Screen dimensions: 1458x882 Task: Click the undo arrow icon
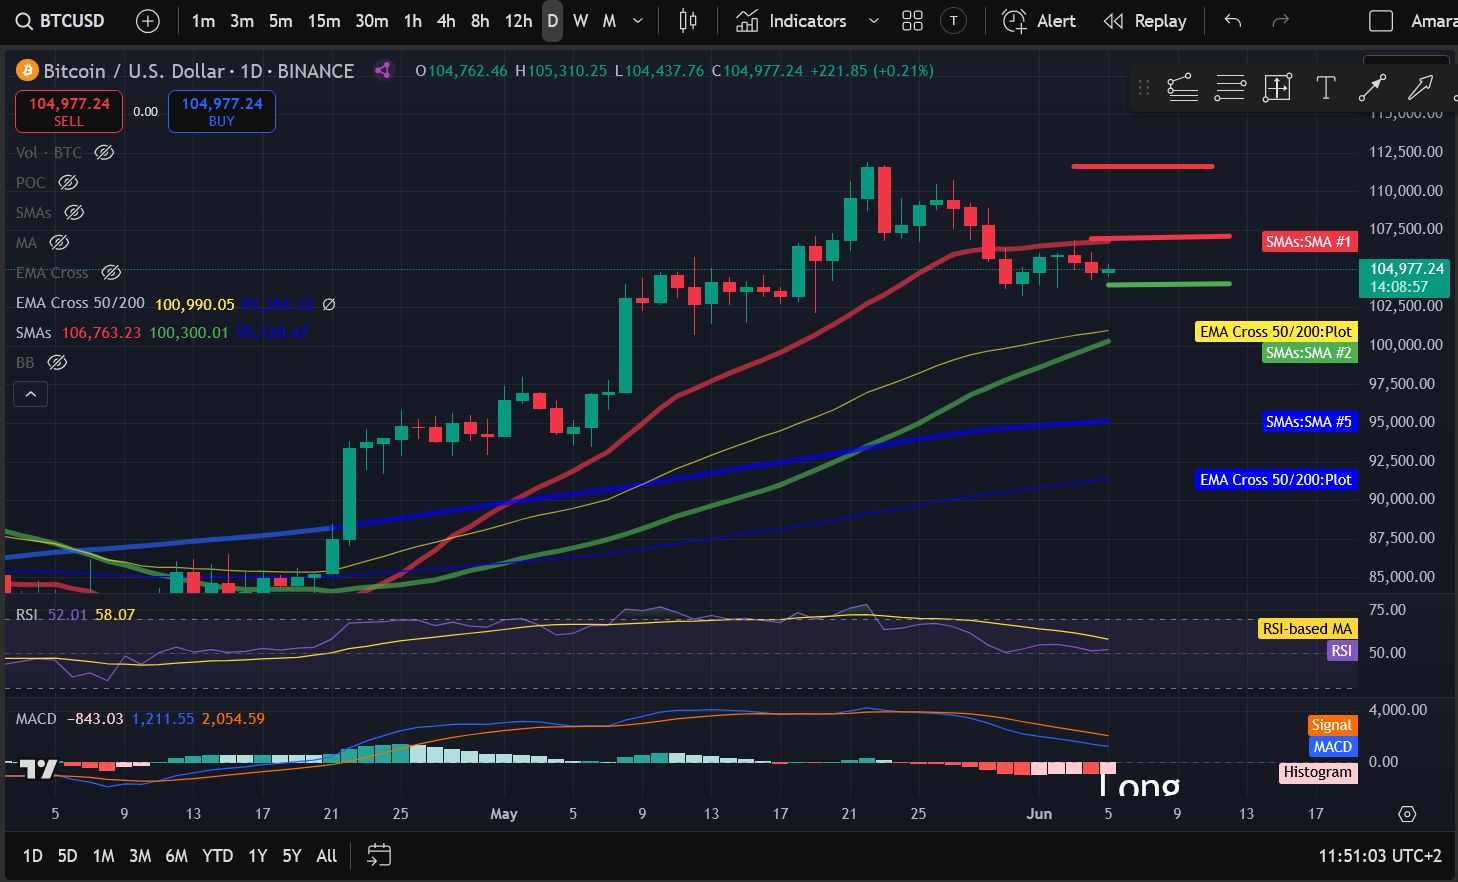point(1233,21)
